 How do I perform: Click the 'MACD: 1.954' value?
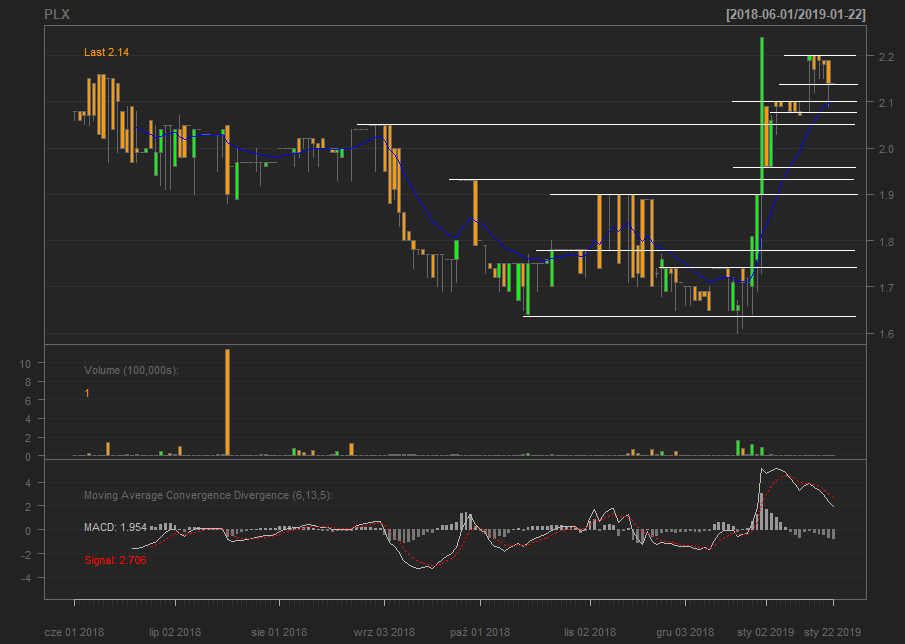click(115, 527)
